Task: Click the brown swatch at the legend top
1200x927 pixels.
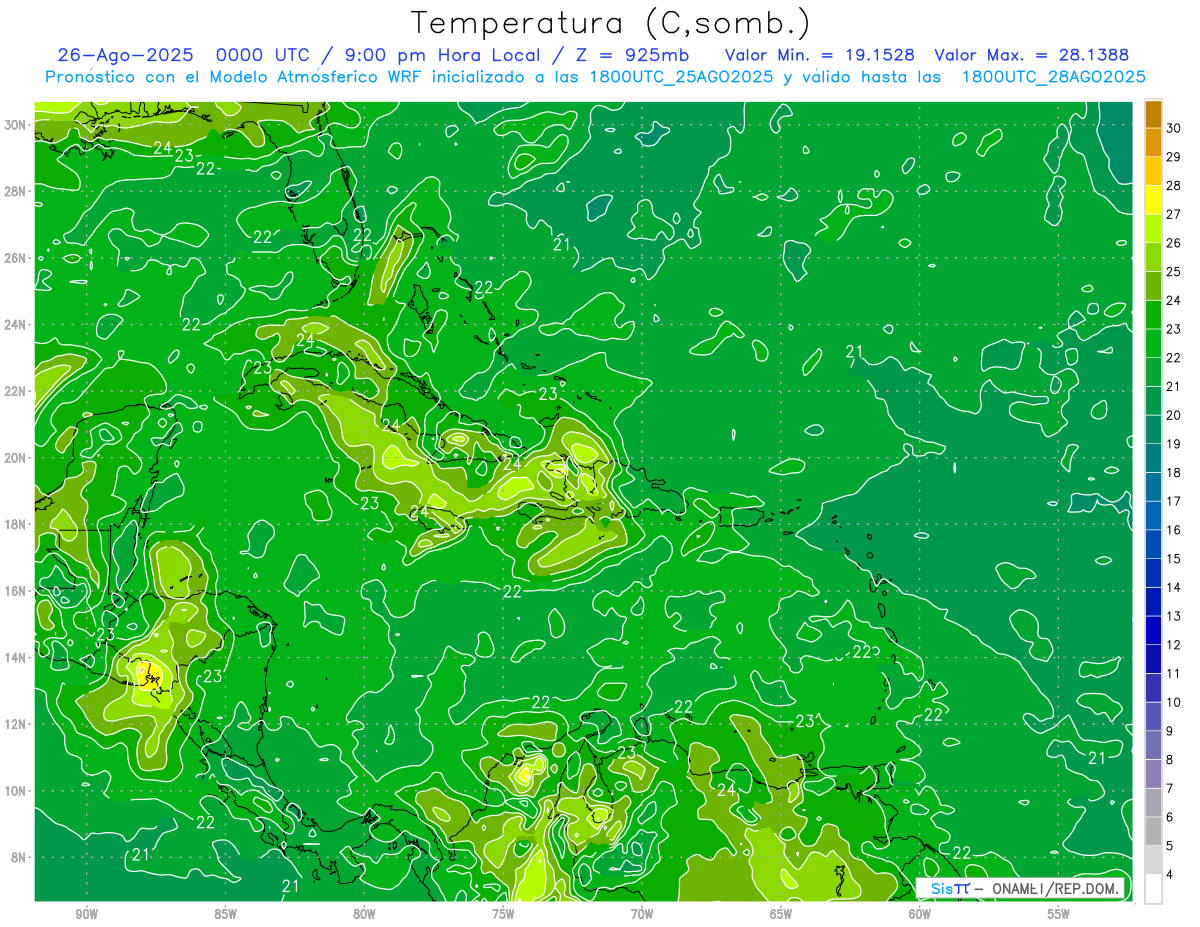Action: click(1153, 114)
